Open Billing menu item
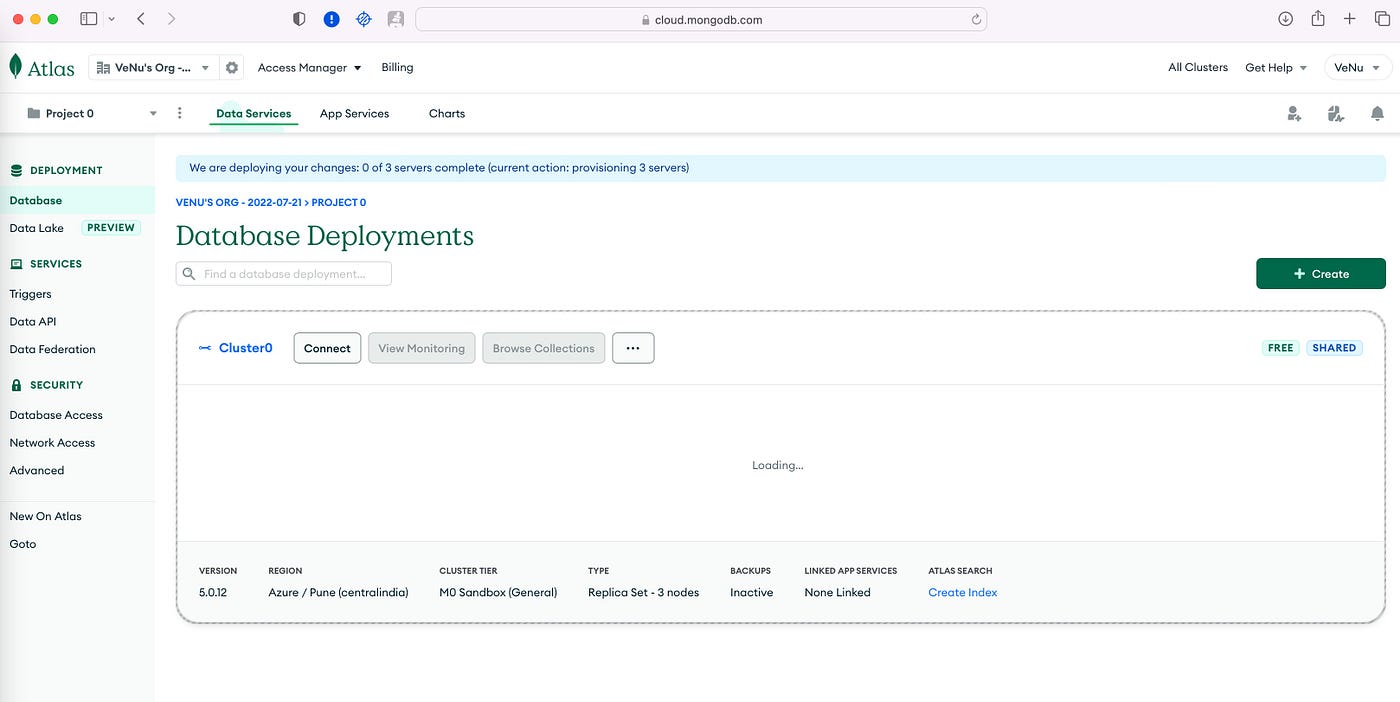The width and height of the screenshot is (1400, 702). tap(397, 68)
